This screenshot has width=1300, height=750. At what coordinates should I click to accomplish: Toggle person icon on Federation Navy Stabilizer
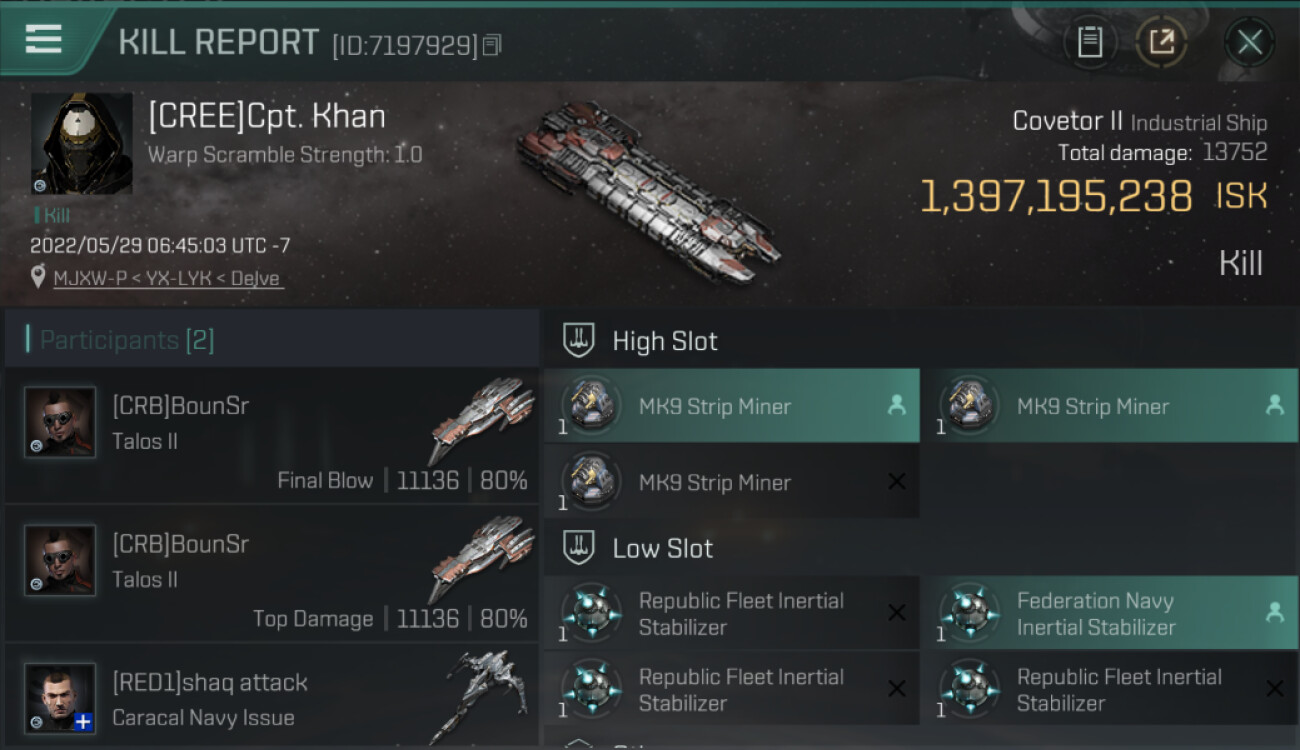[1274, 613]
